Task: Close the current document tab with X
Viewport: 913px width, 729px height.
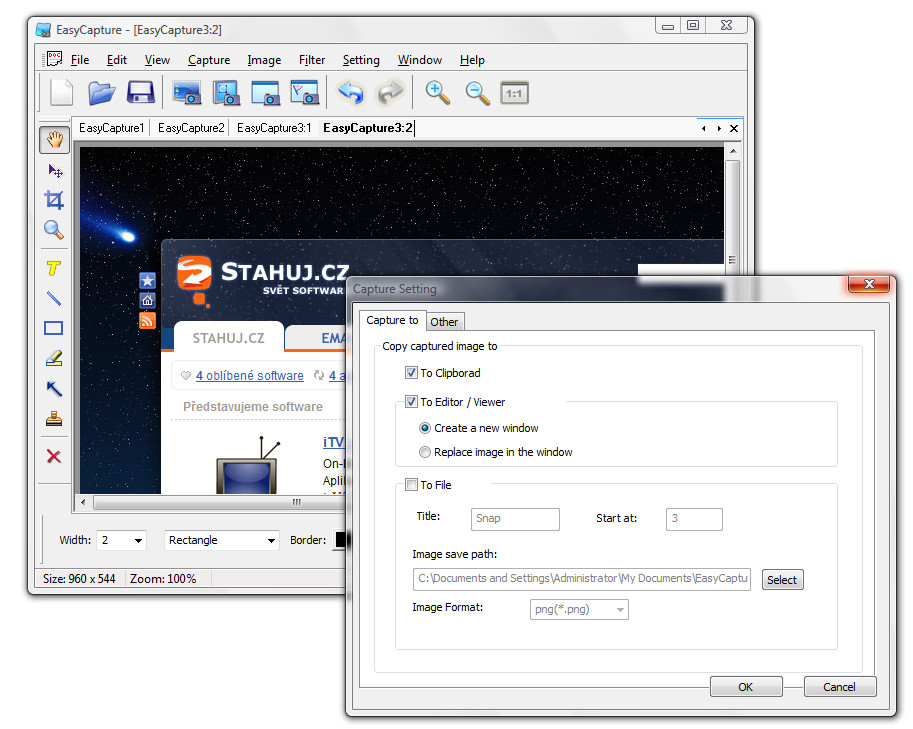Action: pos(734,129)
